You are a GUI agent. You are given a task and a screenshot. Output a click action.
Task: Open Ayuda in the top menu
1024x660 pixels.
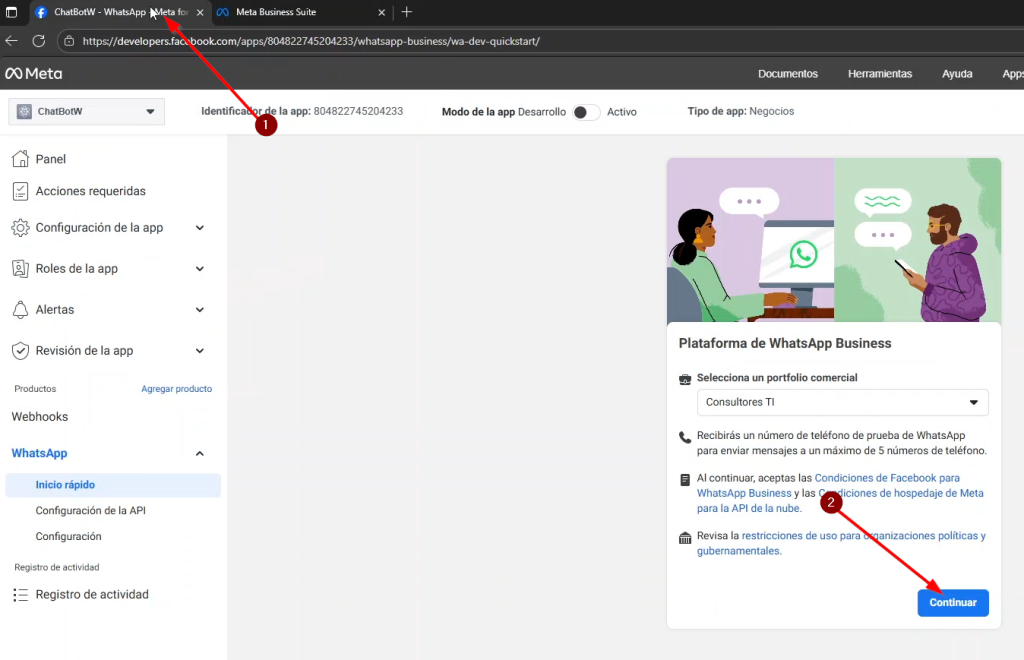click(957, 74)
